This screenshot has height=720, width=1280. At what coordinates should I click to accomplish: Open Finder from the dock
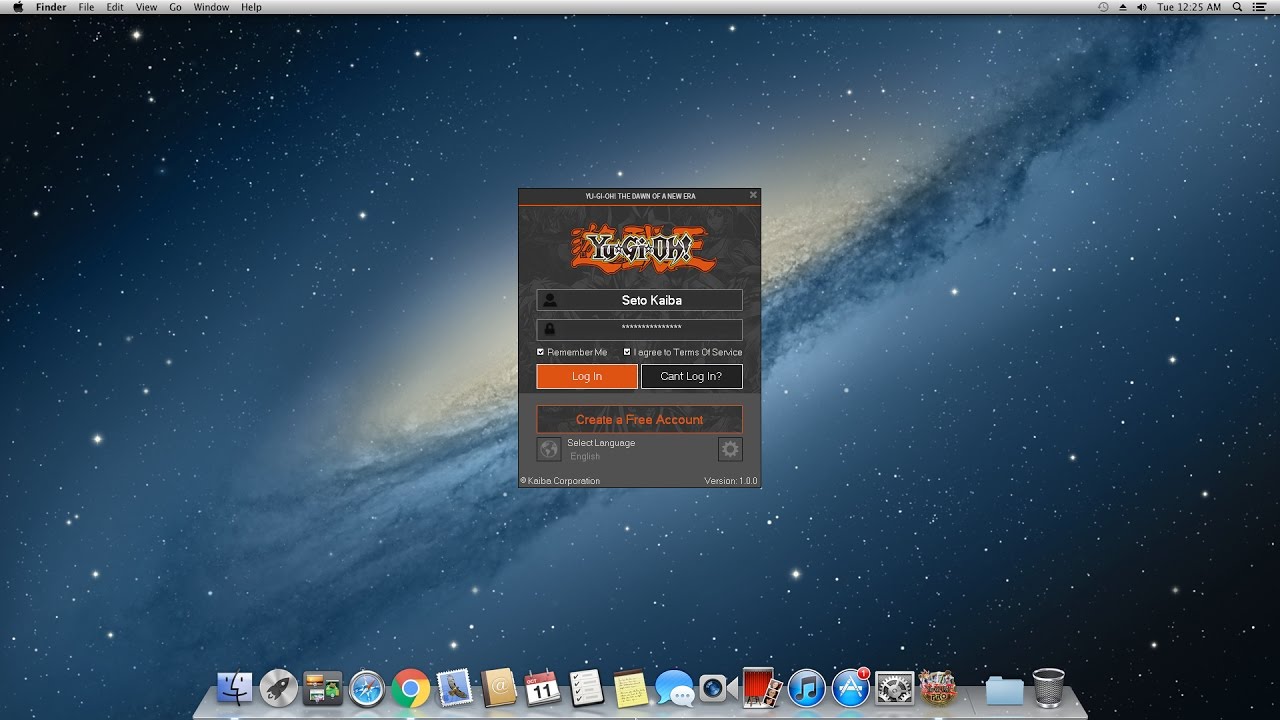click(235, 688)
